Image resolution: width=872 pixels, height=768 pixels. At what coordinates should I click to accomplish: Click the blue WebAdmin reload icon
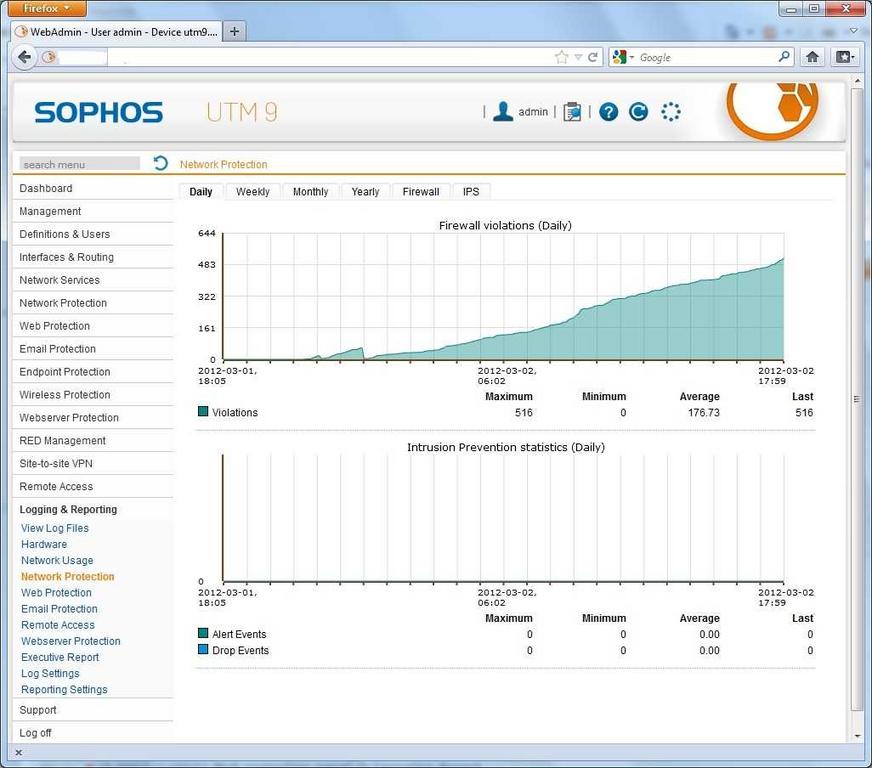coord(638,112)
